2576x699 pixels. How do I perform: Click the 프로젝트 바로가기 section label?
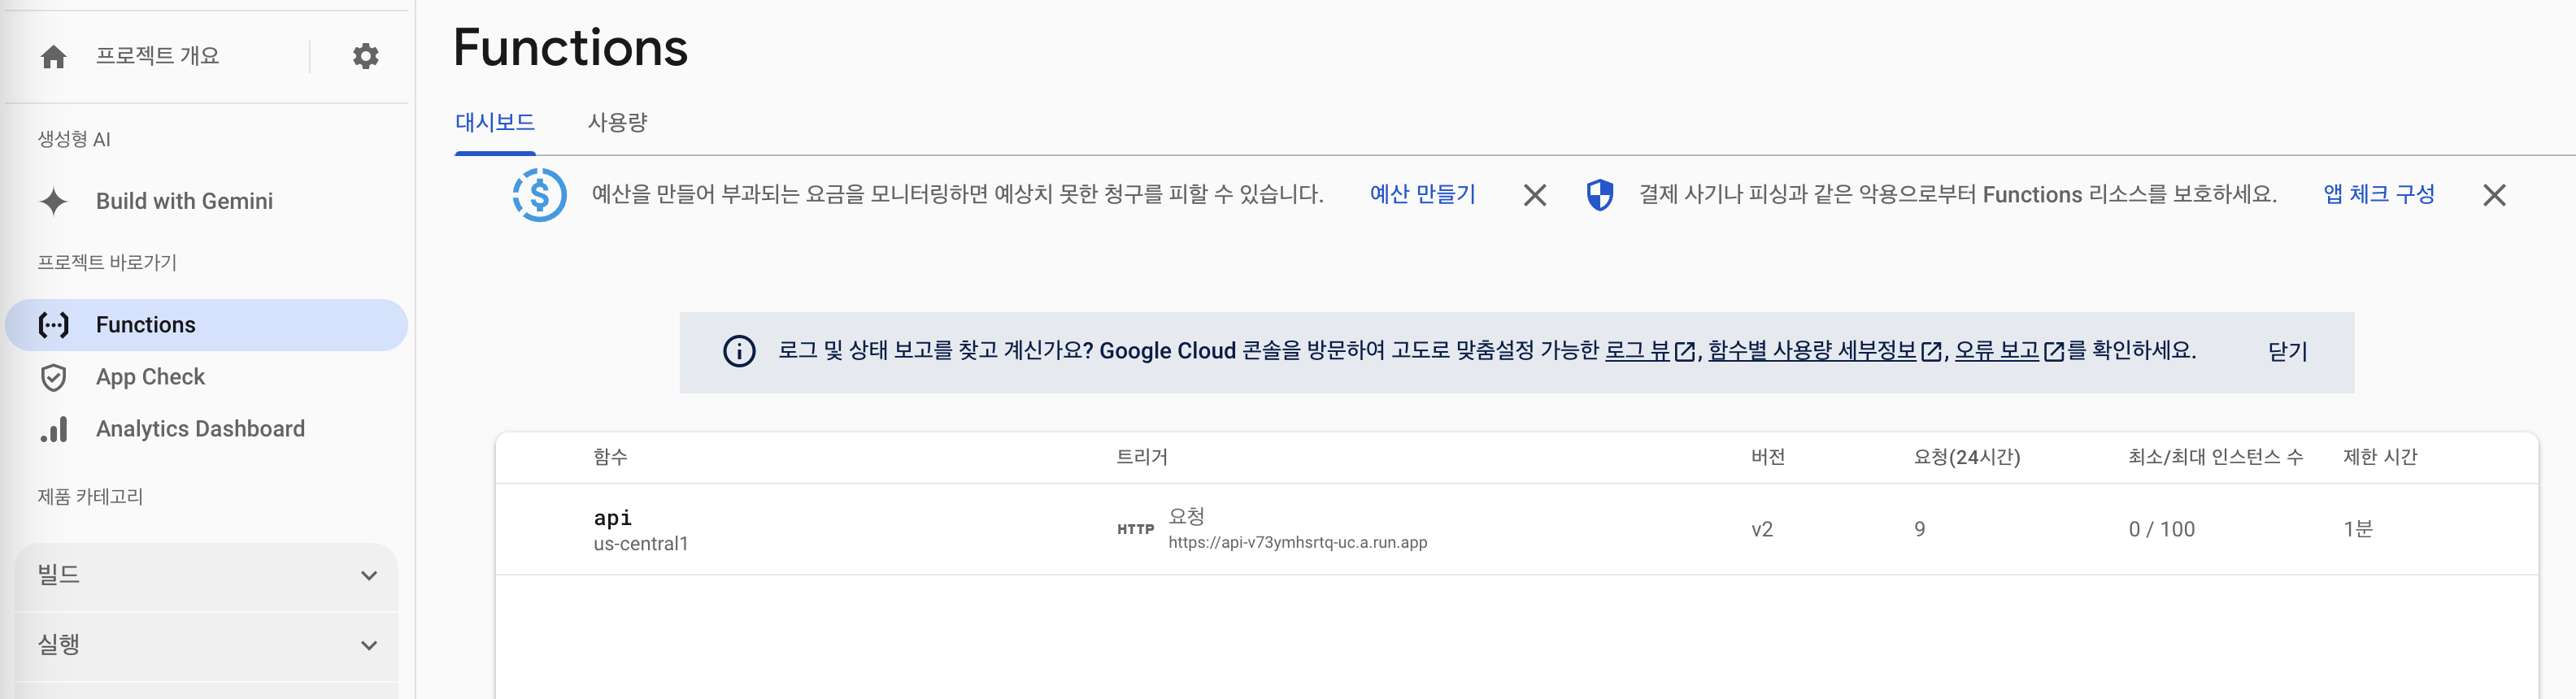coord(107,263)
